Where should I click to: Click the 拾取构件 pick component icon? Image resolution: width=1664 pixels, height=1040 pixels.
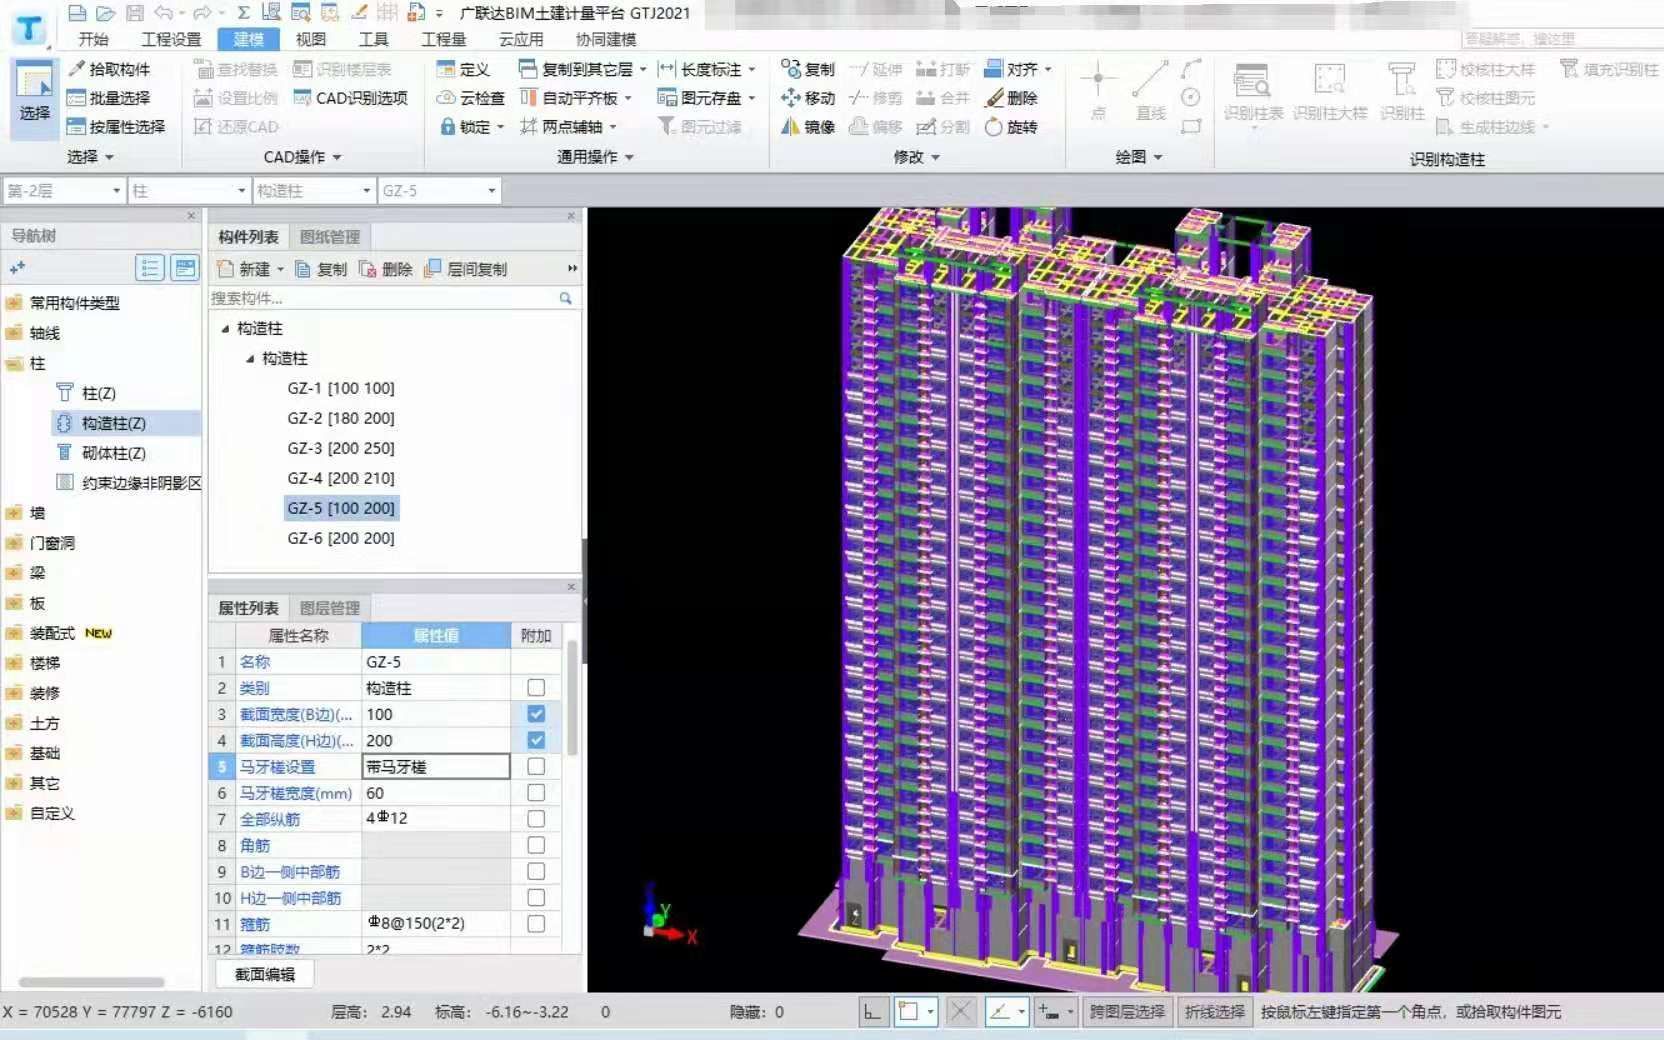[77, 69]
